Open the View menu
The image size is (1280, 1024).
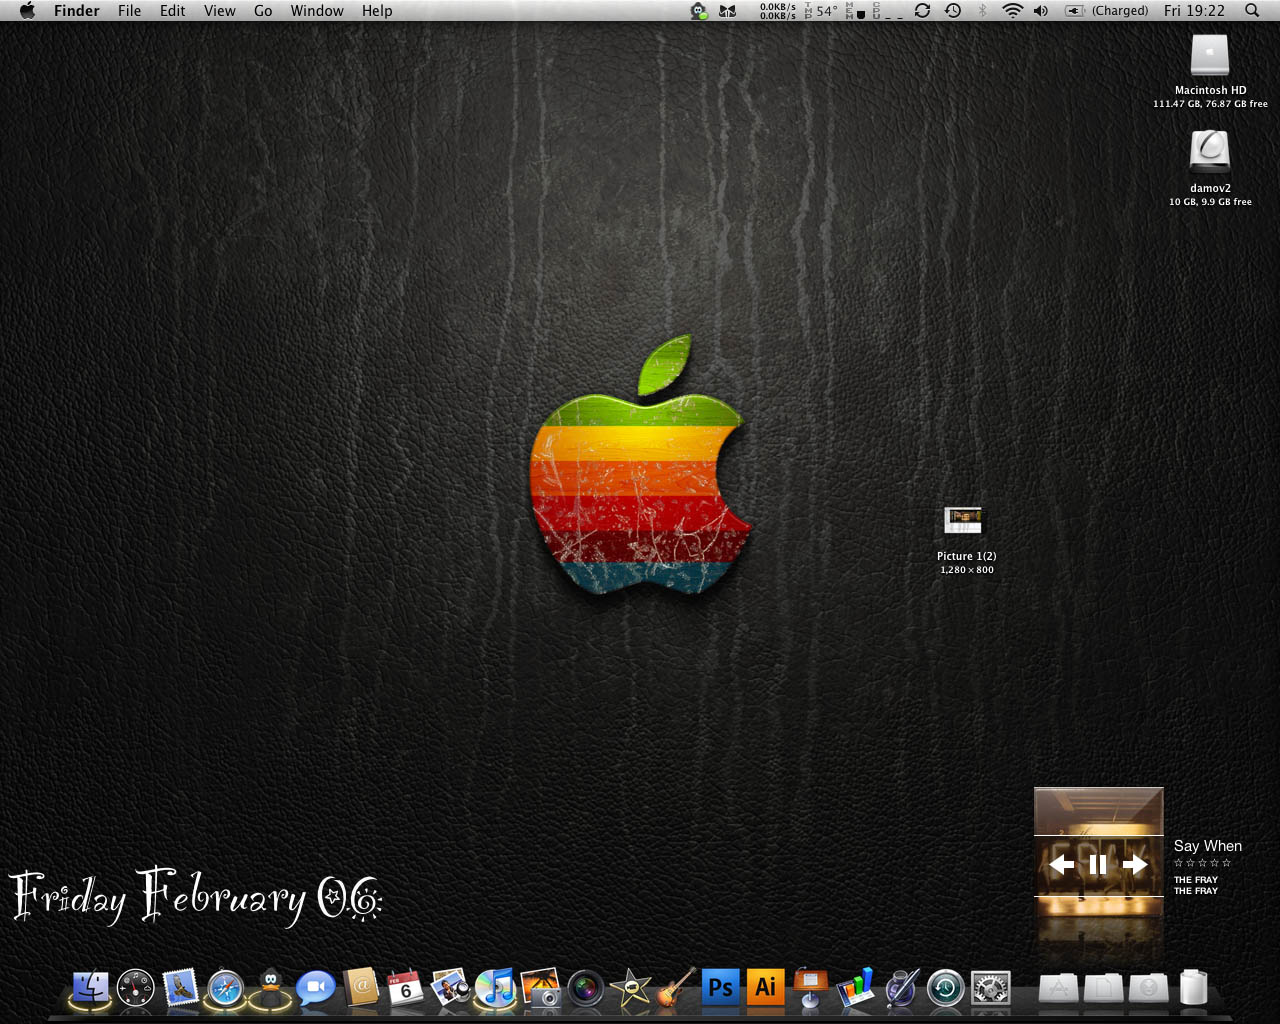(x=220, y=11)
